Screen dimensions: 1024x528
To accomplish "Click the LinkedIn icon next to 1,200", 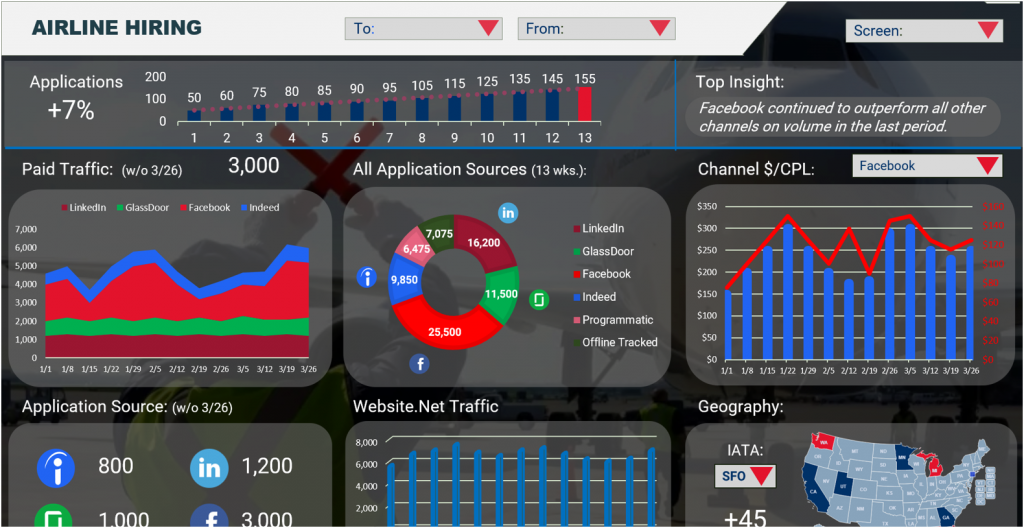I will [x=209, y=467].
